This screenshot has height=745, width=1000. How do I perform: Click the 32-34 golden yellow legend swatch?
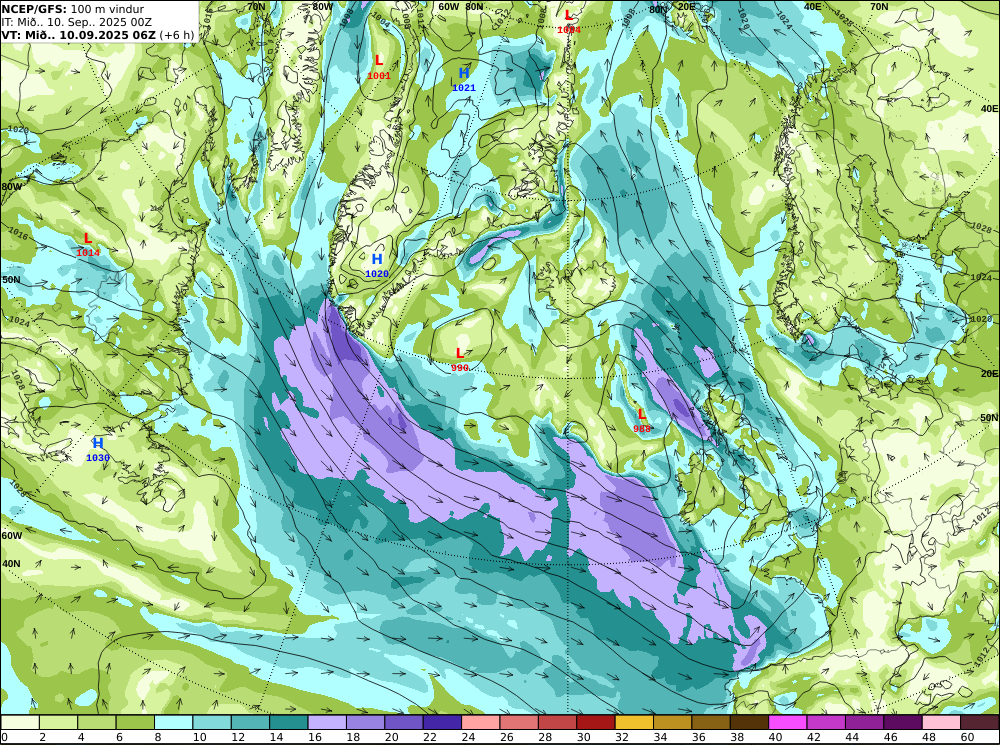[x=635, y=722]
